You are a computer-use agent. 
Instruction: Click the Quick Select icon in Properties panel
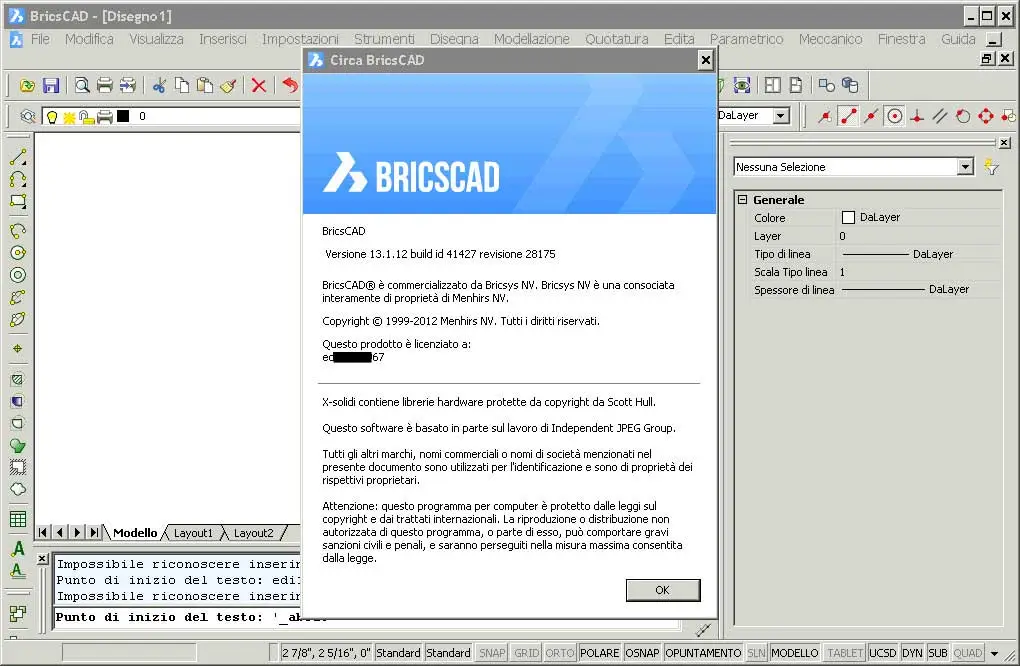[991, 167]
